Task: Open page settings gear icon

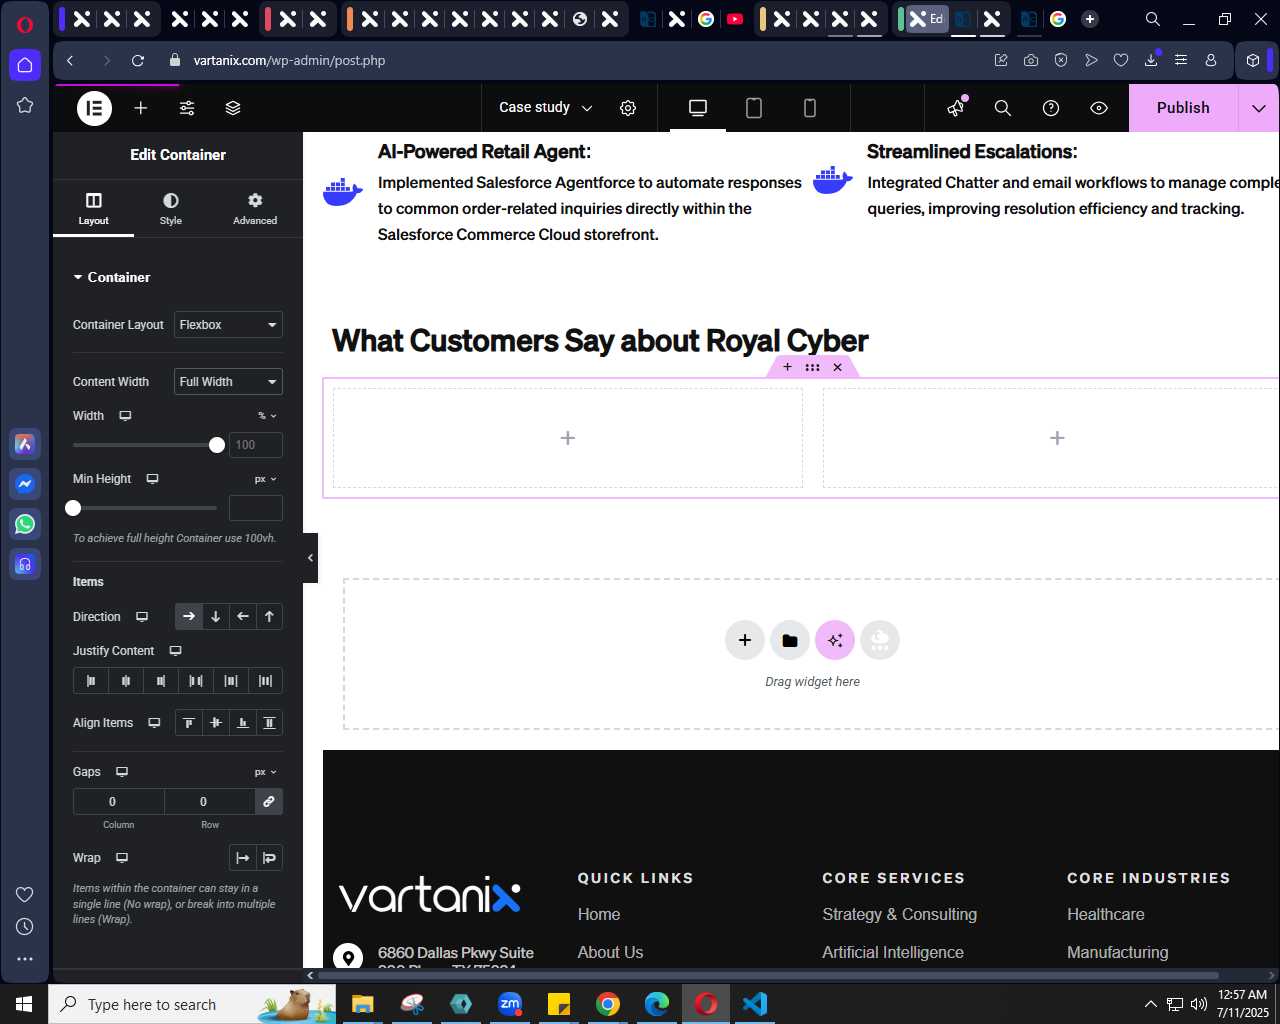Action: (628, 108)
